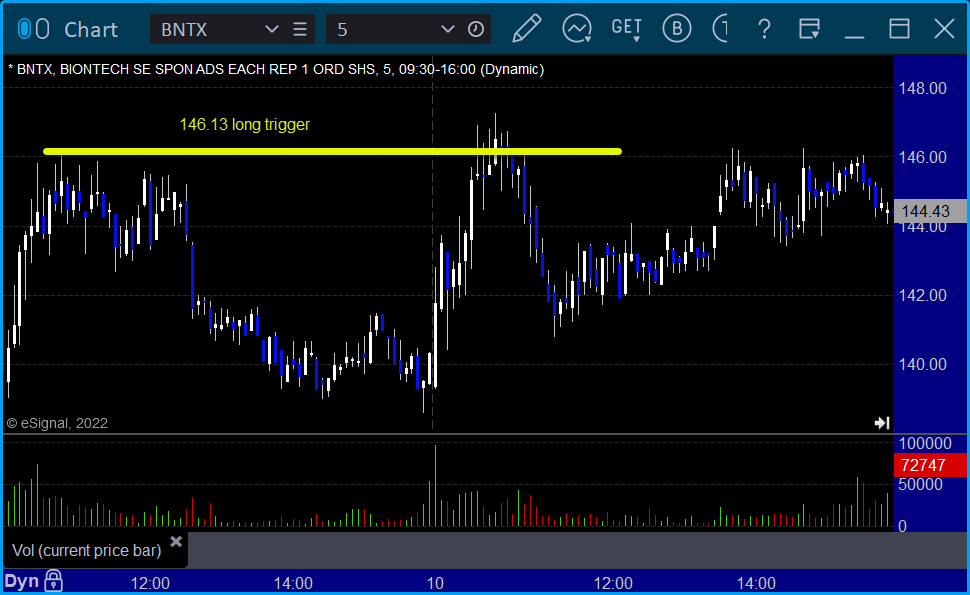Select the Vol (current price bar) label
Image resolution: width=970 pixels, height=595 pixels.
(87, 550)
